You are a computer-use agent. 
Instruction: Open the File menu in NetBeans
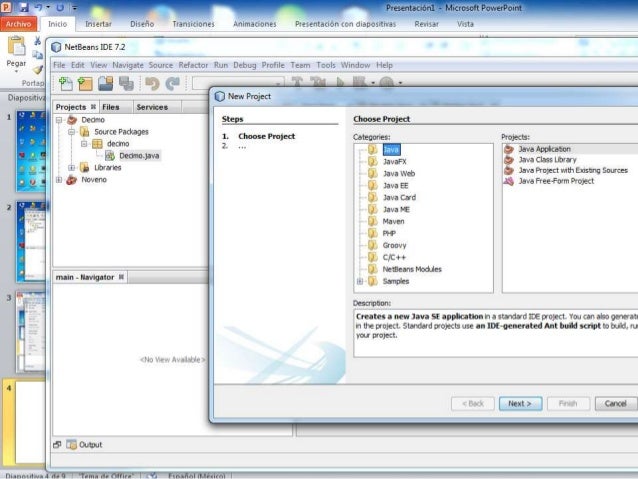[x=59, y=65]
